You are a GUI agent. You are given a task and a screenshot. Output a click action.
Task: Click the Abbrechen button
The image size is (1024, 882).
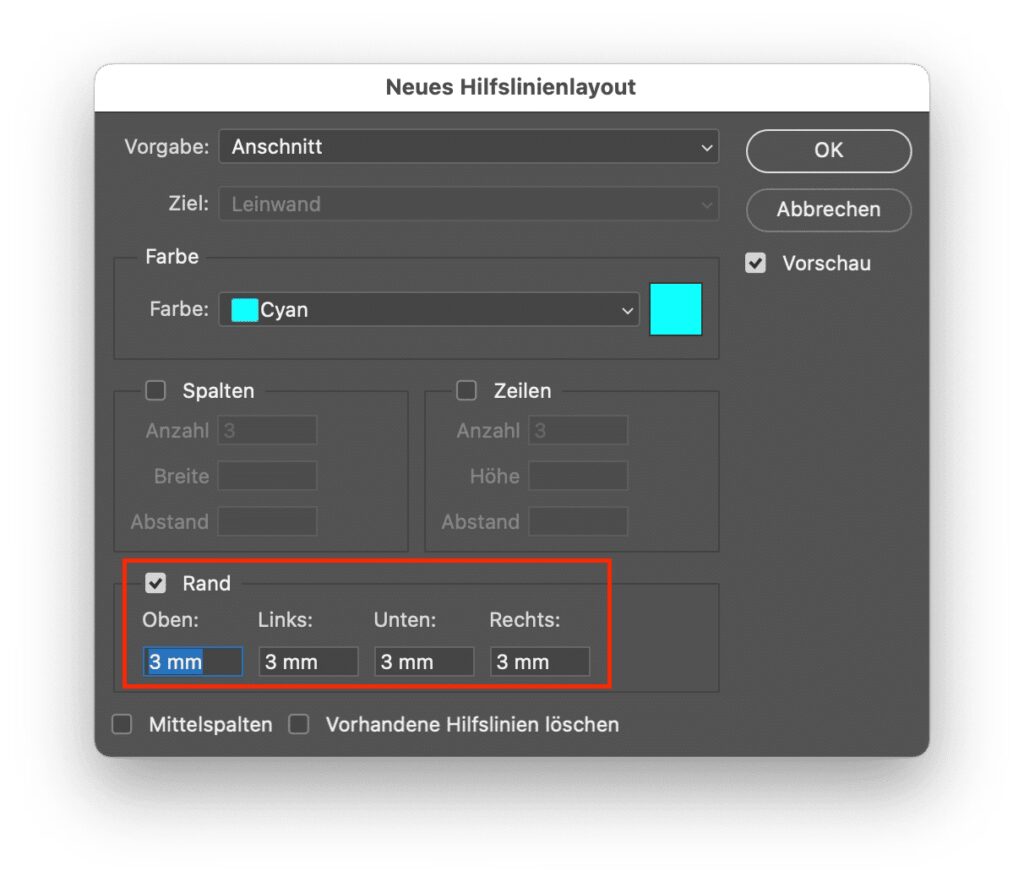828,210
